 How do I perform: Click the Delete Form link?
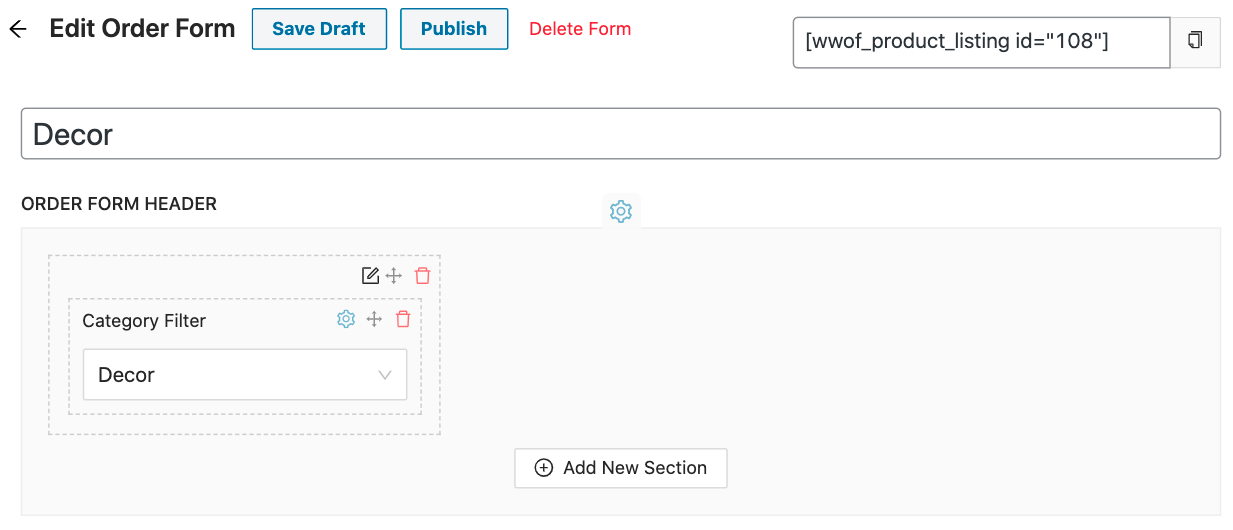pos(580,29)
